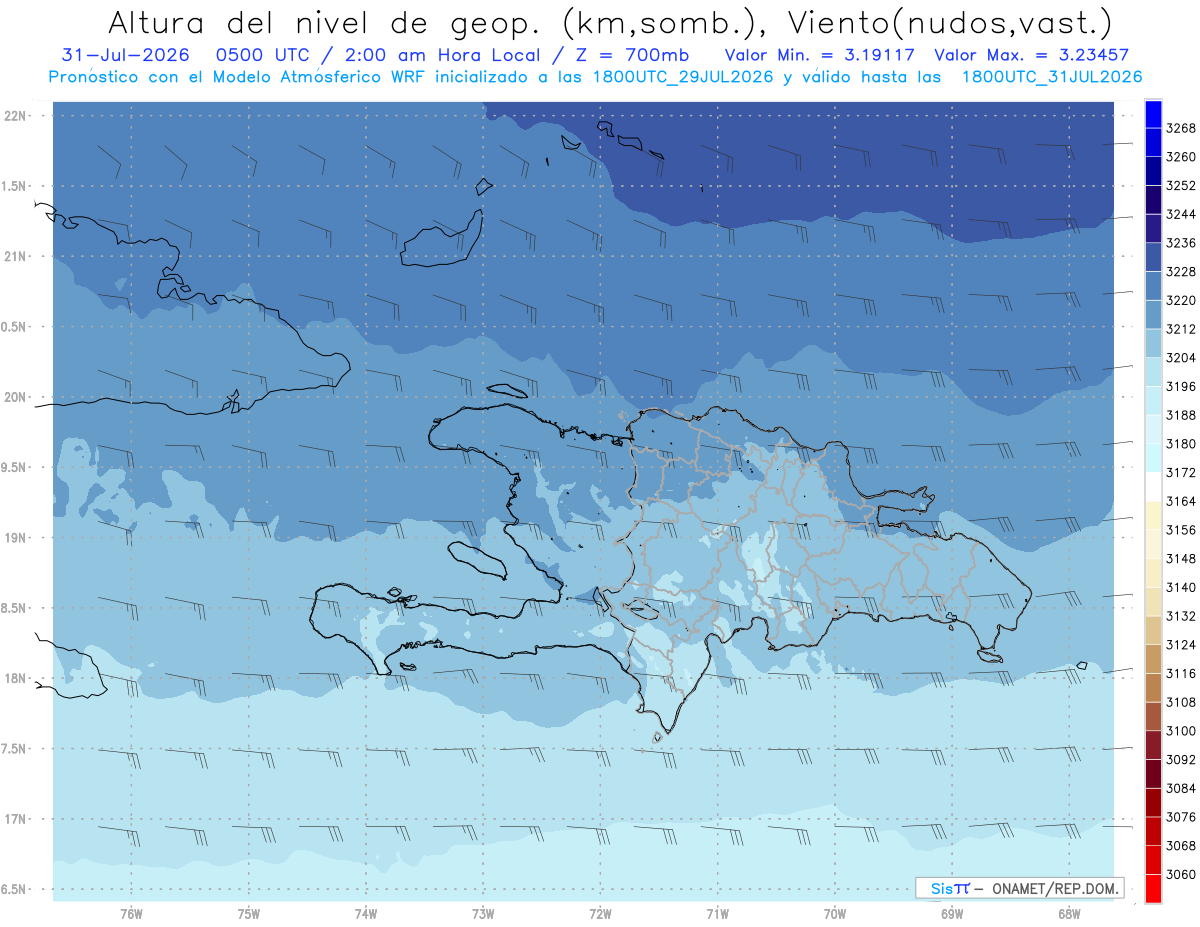Click the '3228' colorbar value

coord(1181,272)
